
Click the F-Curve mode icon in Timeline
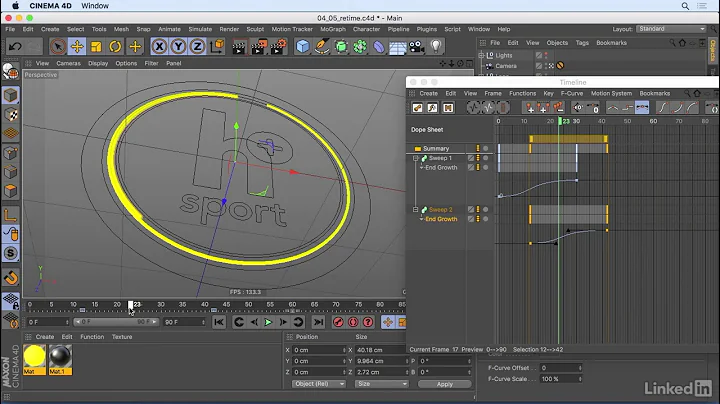pos(433,108)
